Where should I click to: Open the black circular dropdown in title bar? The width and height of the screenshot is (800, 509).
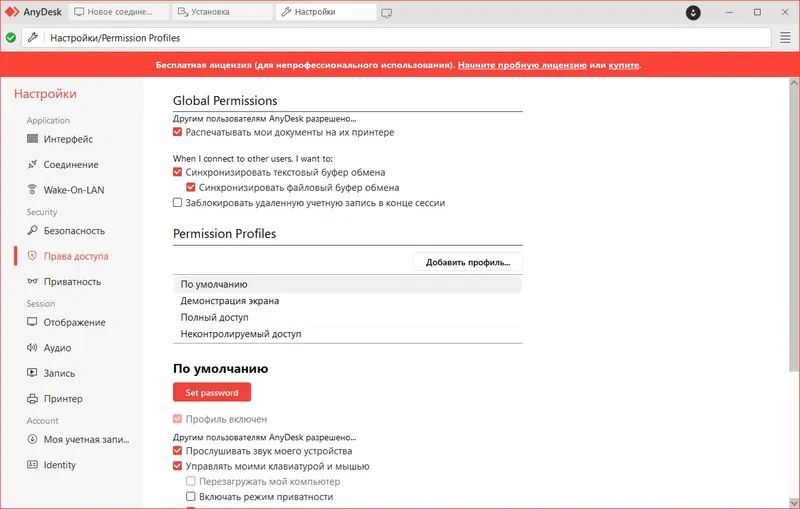(x=693, y=12)
